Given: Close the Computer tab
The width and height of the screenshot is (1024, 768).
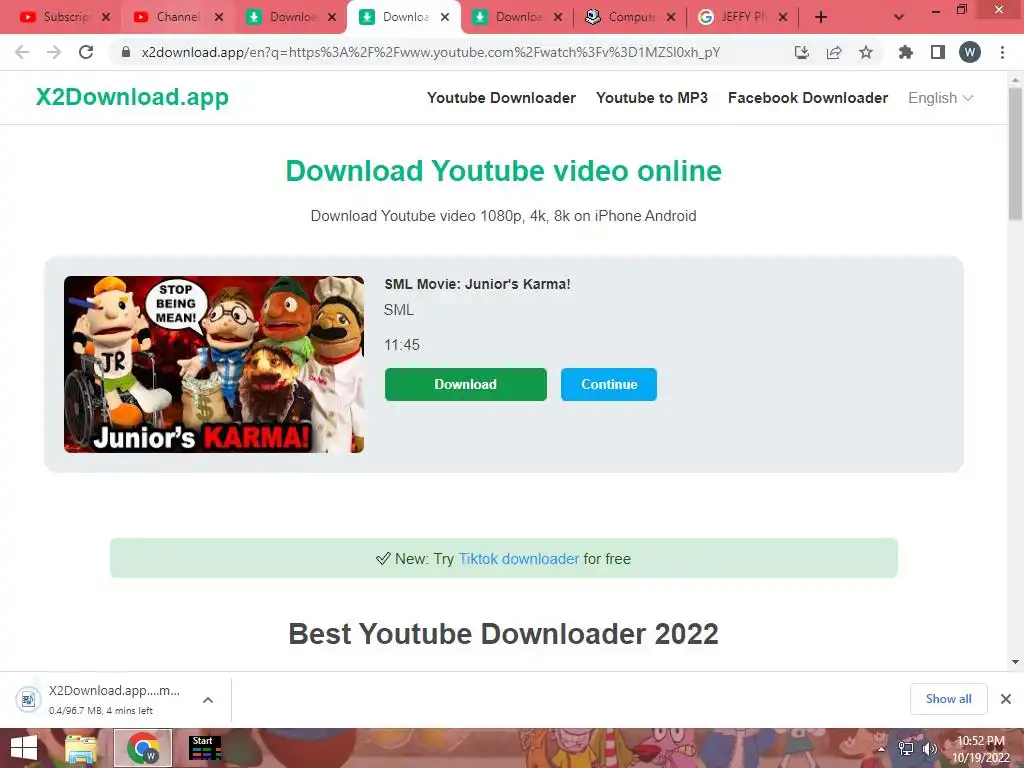Looking at the screenshot, I should 671,18.
